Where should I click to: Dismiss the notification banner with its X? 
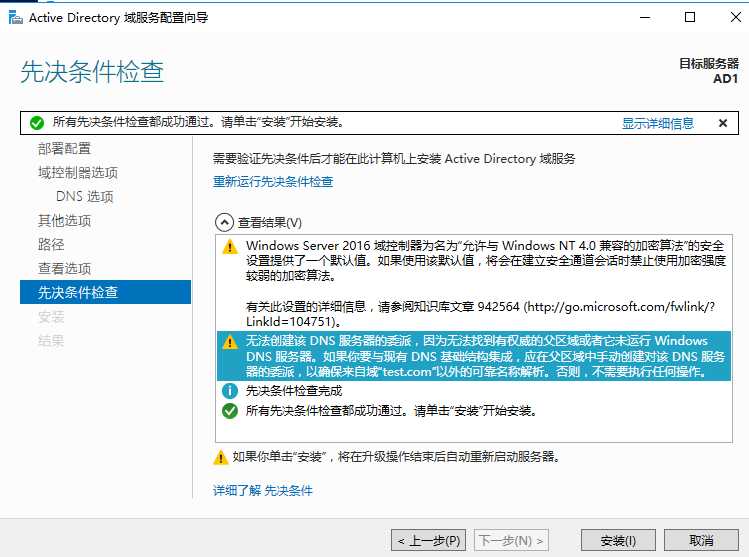pyautogui.click(x=723, y=123)
